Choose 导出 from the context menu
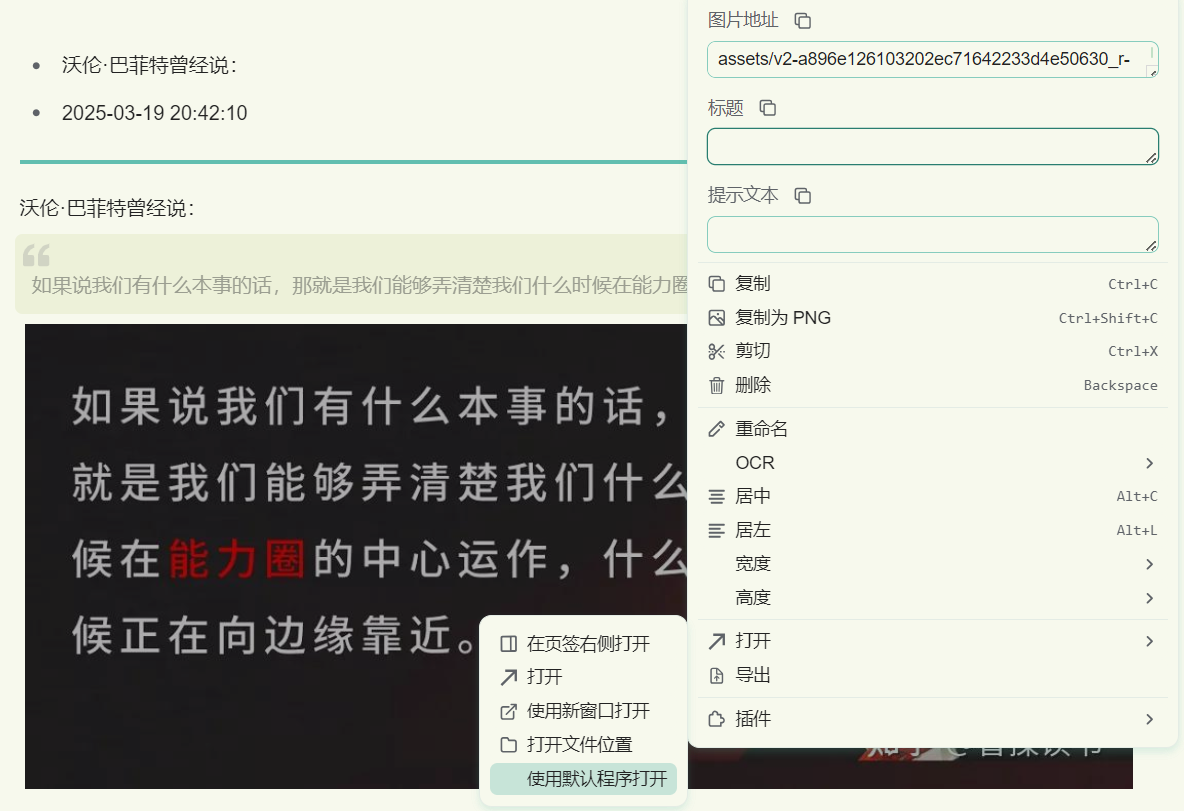The height and width of the screenshot is (811, 1184). click(933, 675)
